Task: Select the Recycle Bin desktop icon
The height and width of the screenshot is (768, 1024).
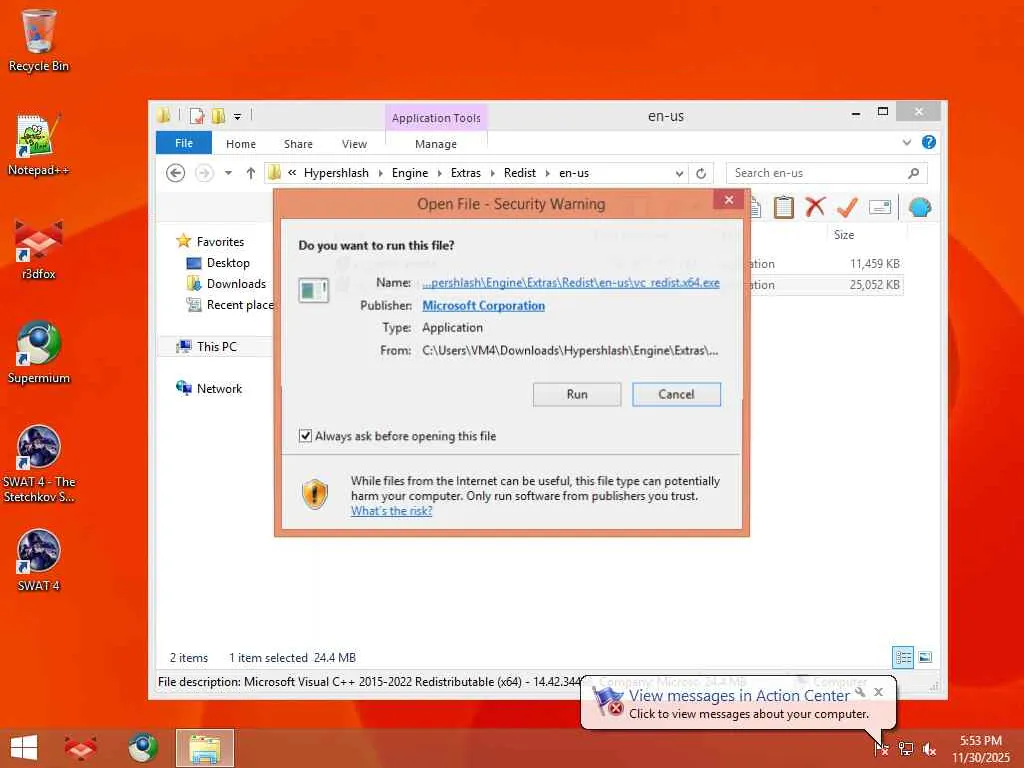Action: coord(39,40)
